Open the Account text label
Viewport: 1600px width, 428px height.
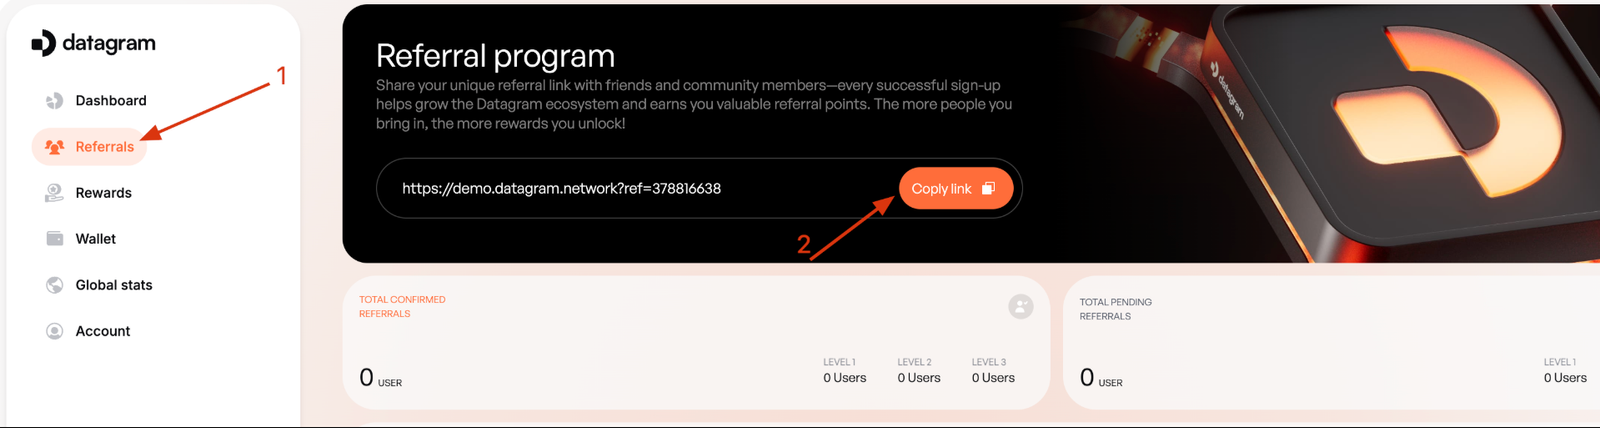click(103, 331)
